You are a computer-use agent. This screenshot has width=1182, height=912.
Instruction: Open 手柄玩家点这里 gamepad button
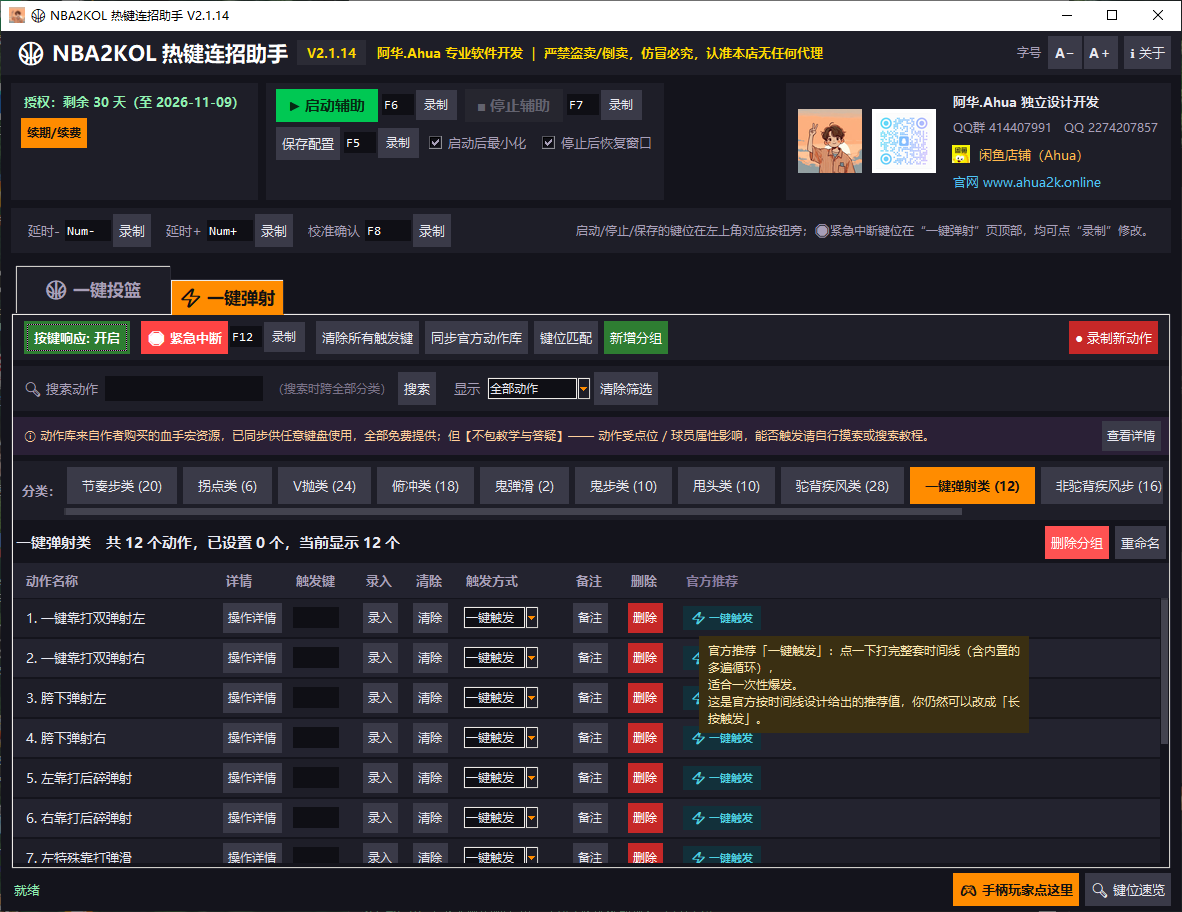point(1016,890)
